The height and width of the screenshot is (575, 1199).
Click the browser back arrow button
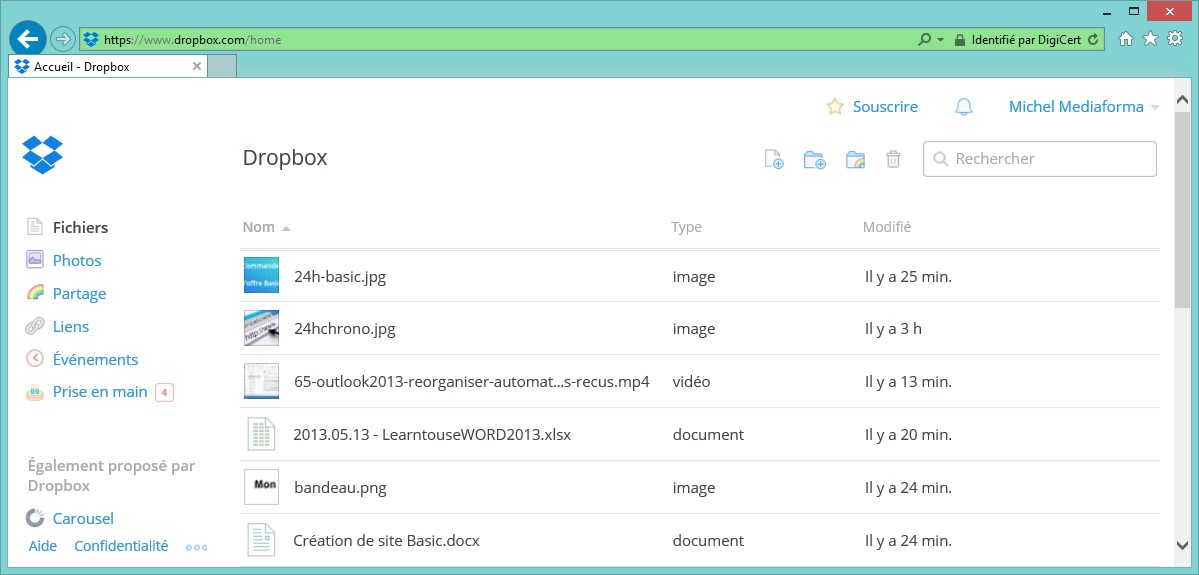[x=27, y=39]
